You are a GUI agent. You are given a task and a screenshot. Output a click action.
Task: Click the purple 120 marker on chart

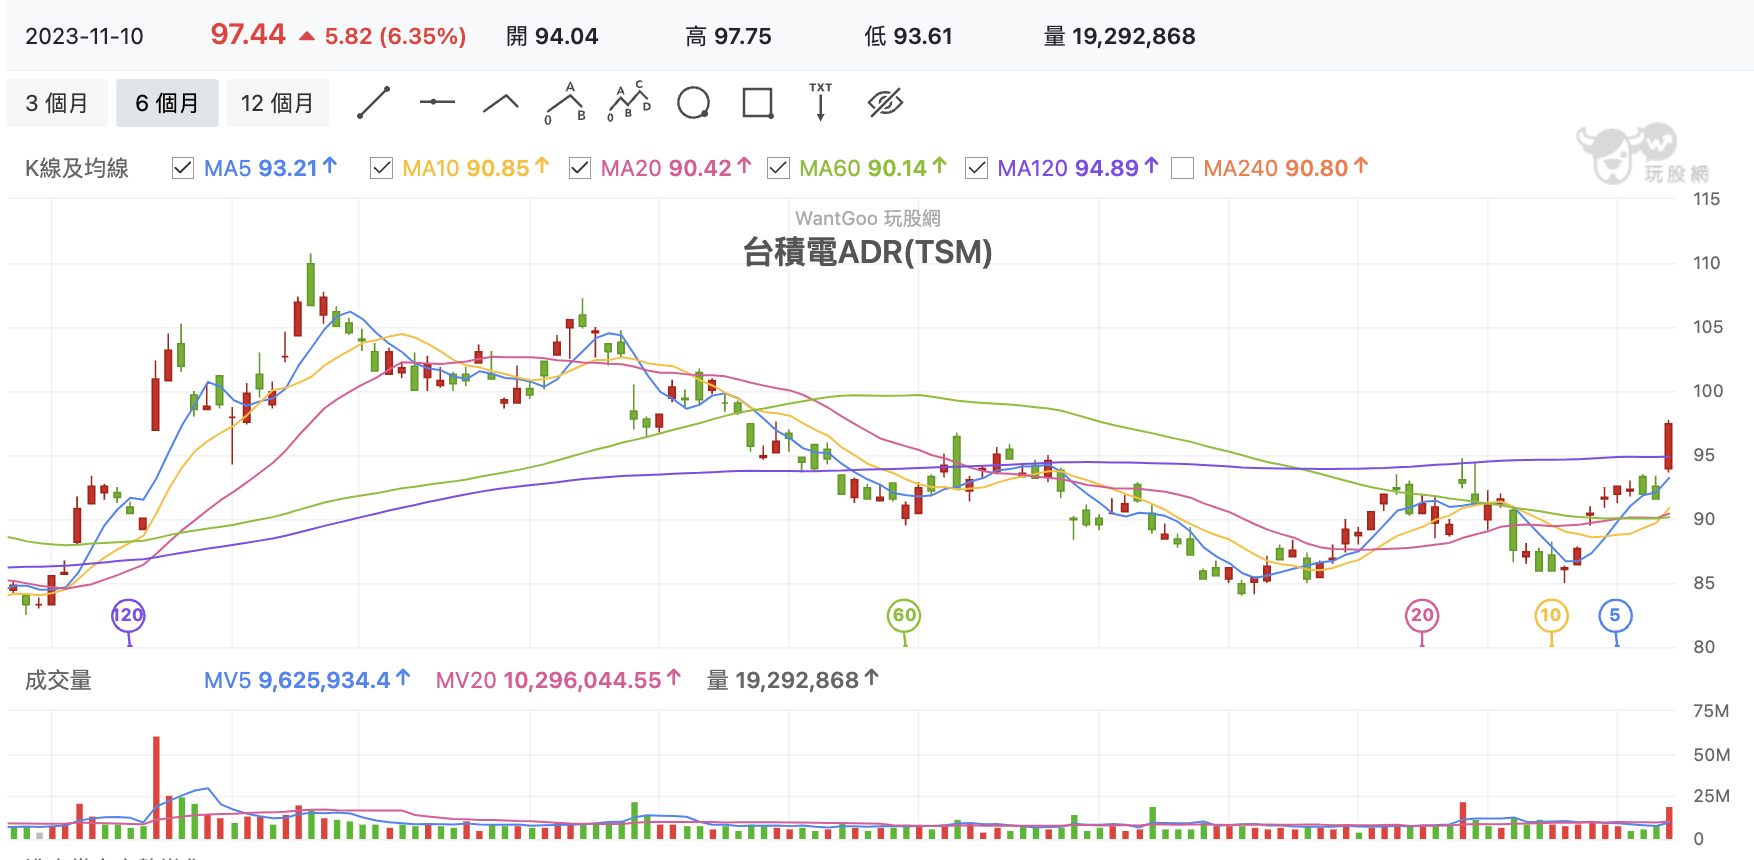[128, 615]
